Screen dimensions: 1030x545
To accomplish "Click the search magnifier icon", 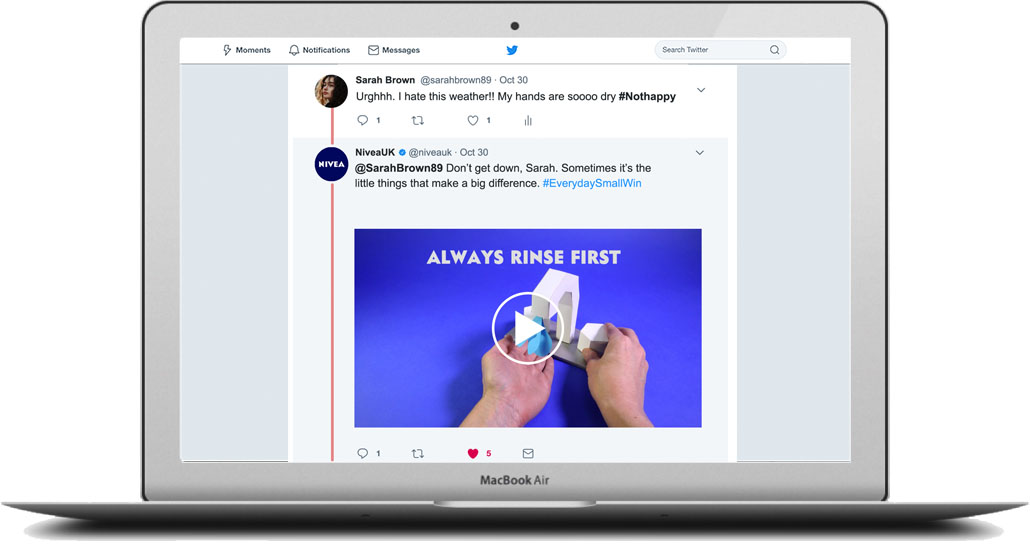I will [774, 50].
